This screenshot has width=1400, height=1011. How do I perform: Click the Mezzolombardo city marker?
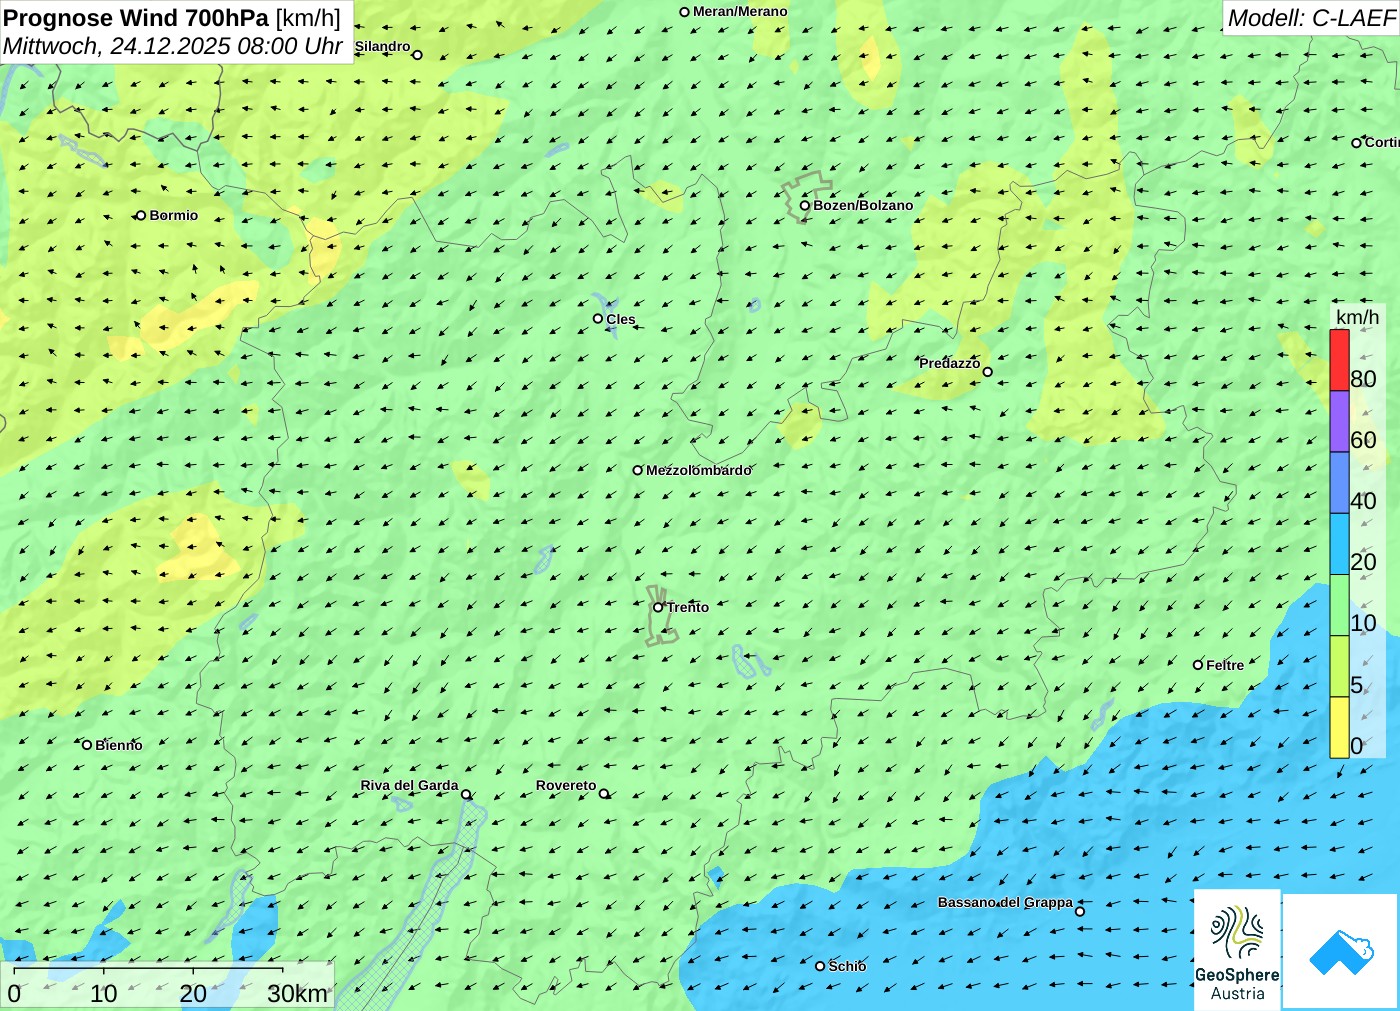coord(637,470)
